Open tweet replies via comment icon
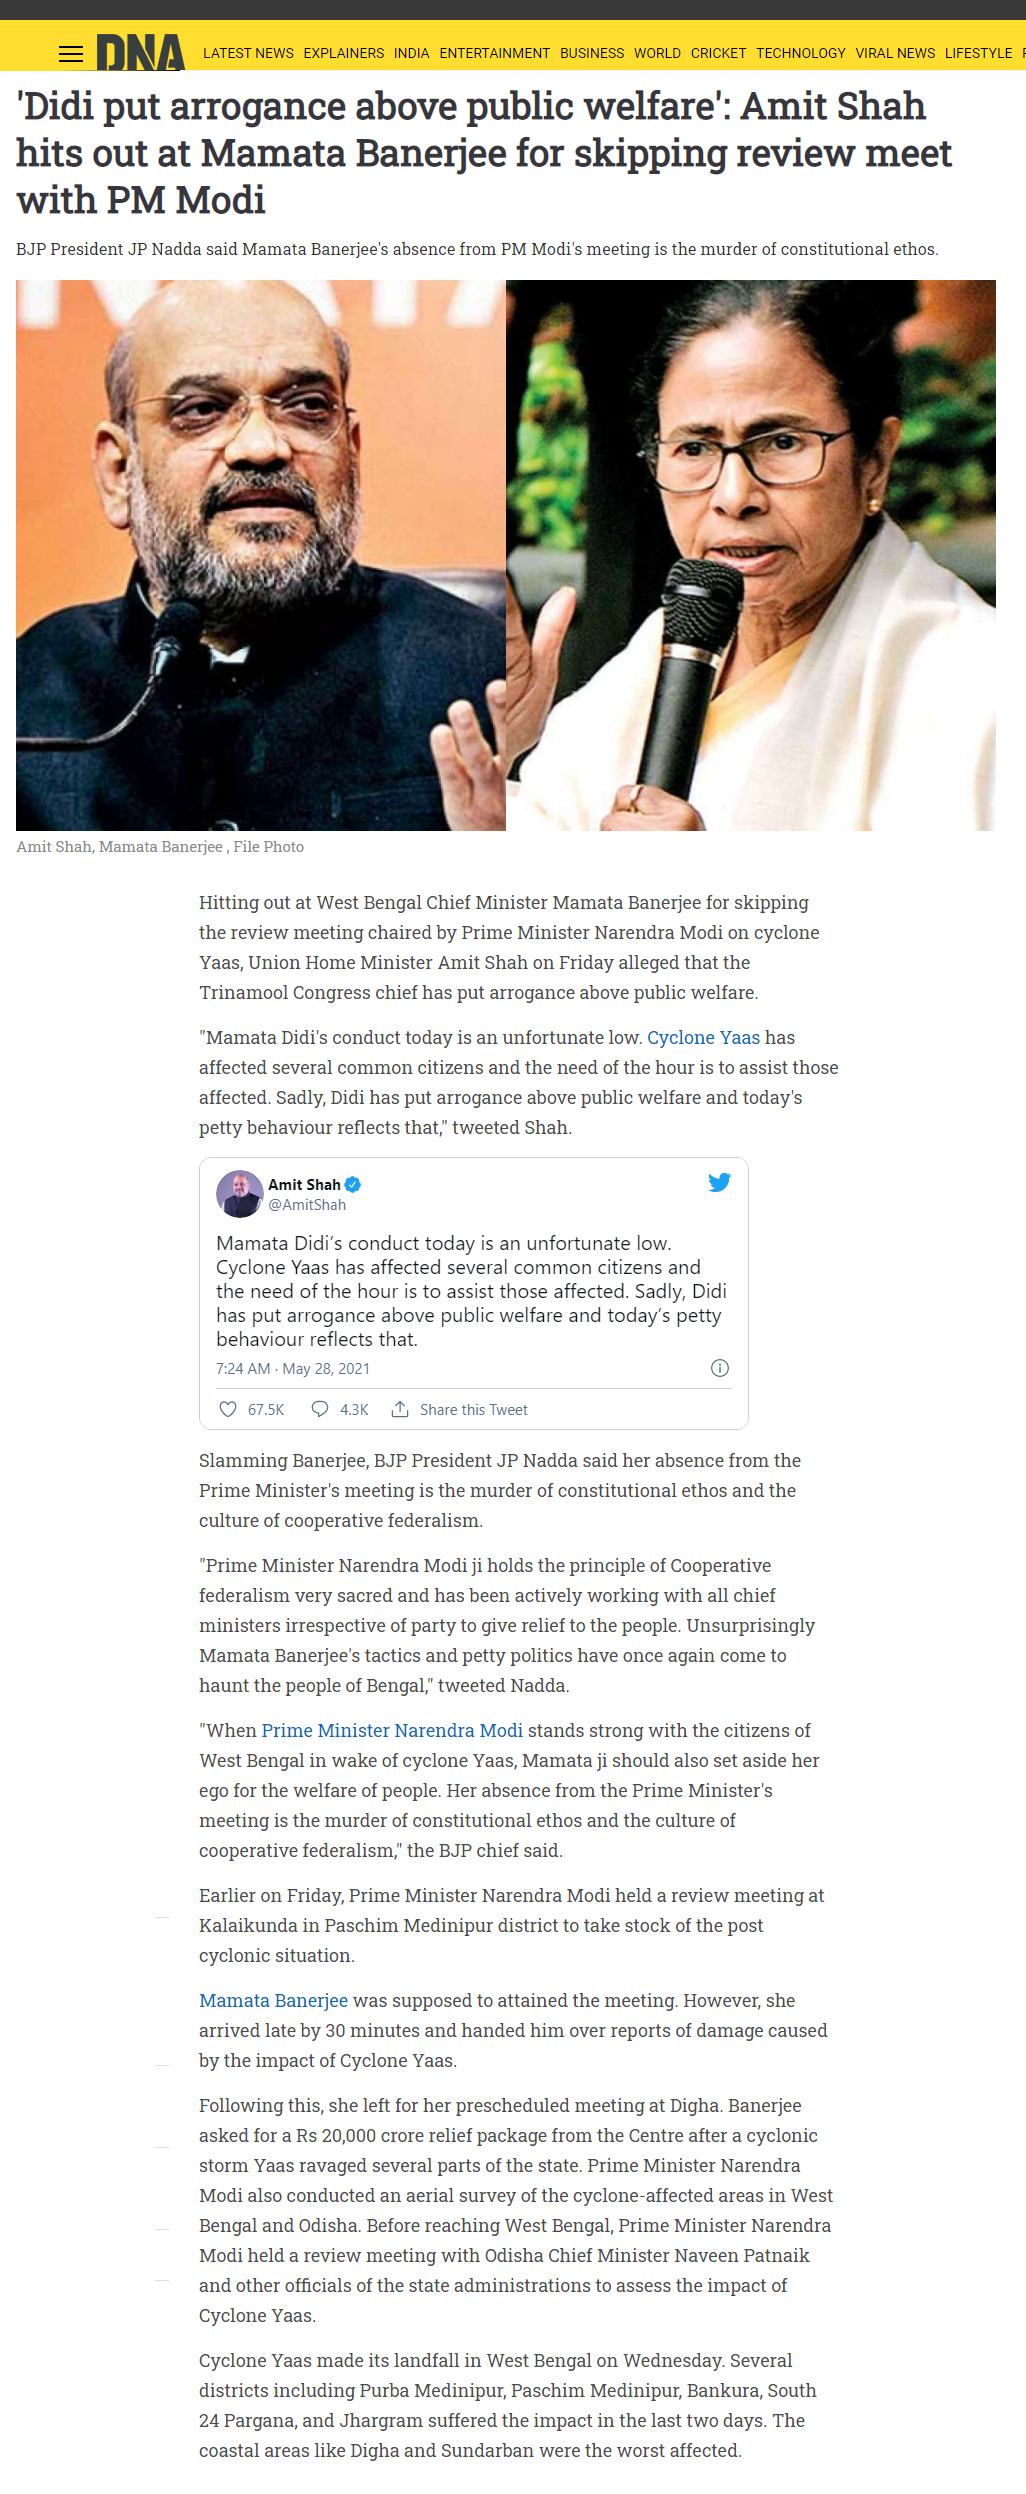This screenshot has width=1026, height=2494. tap(320, 1409)
